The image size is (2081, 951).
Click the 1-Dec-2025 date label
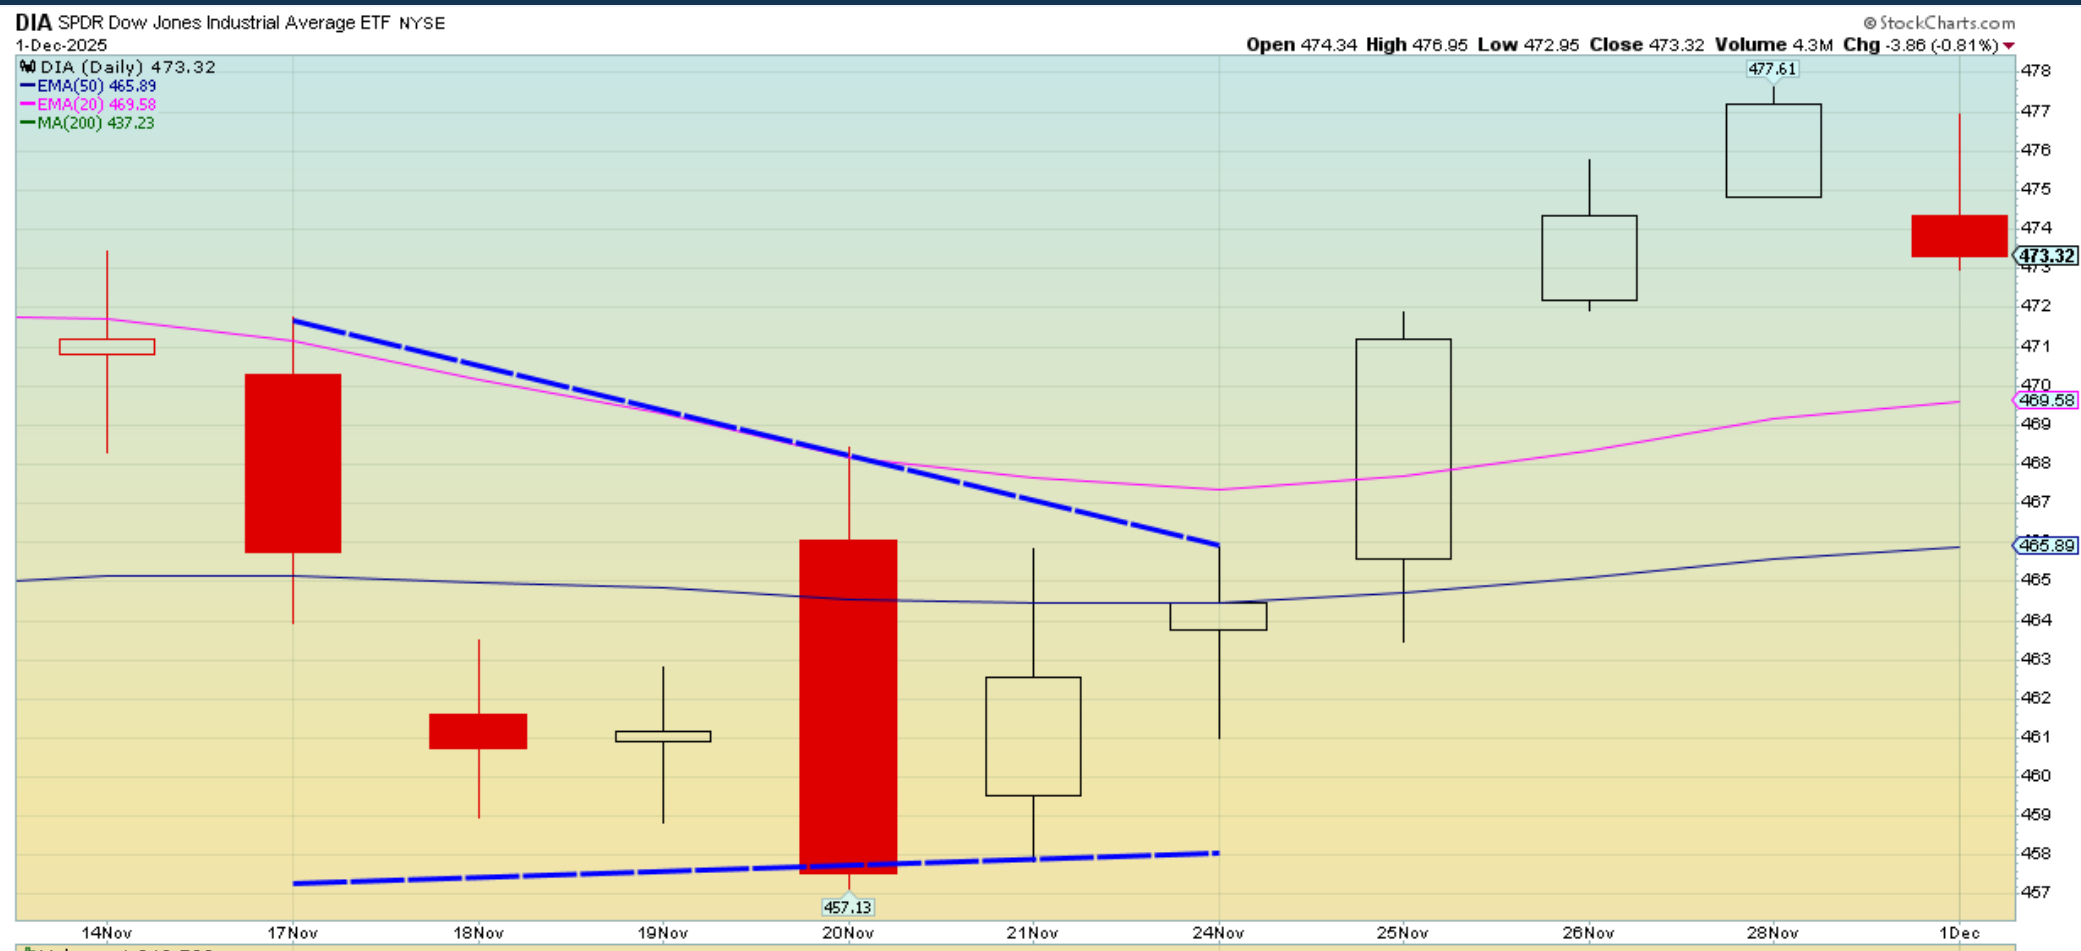tap(61, 45)
